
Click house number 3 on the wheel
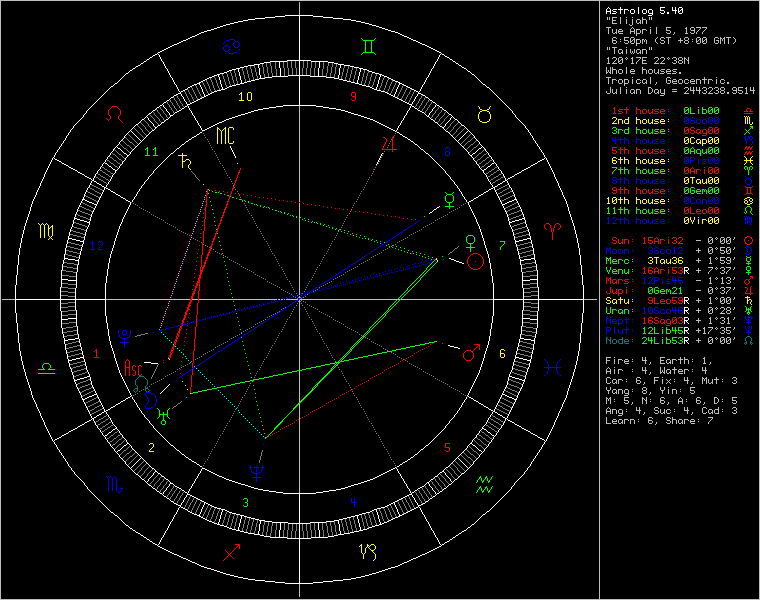coord(245,502)
